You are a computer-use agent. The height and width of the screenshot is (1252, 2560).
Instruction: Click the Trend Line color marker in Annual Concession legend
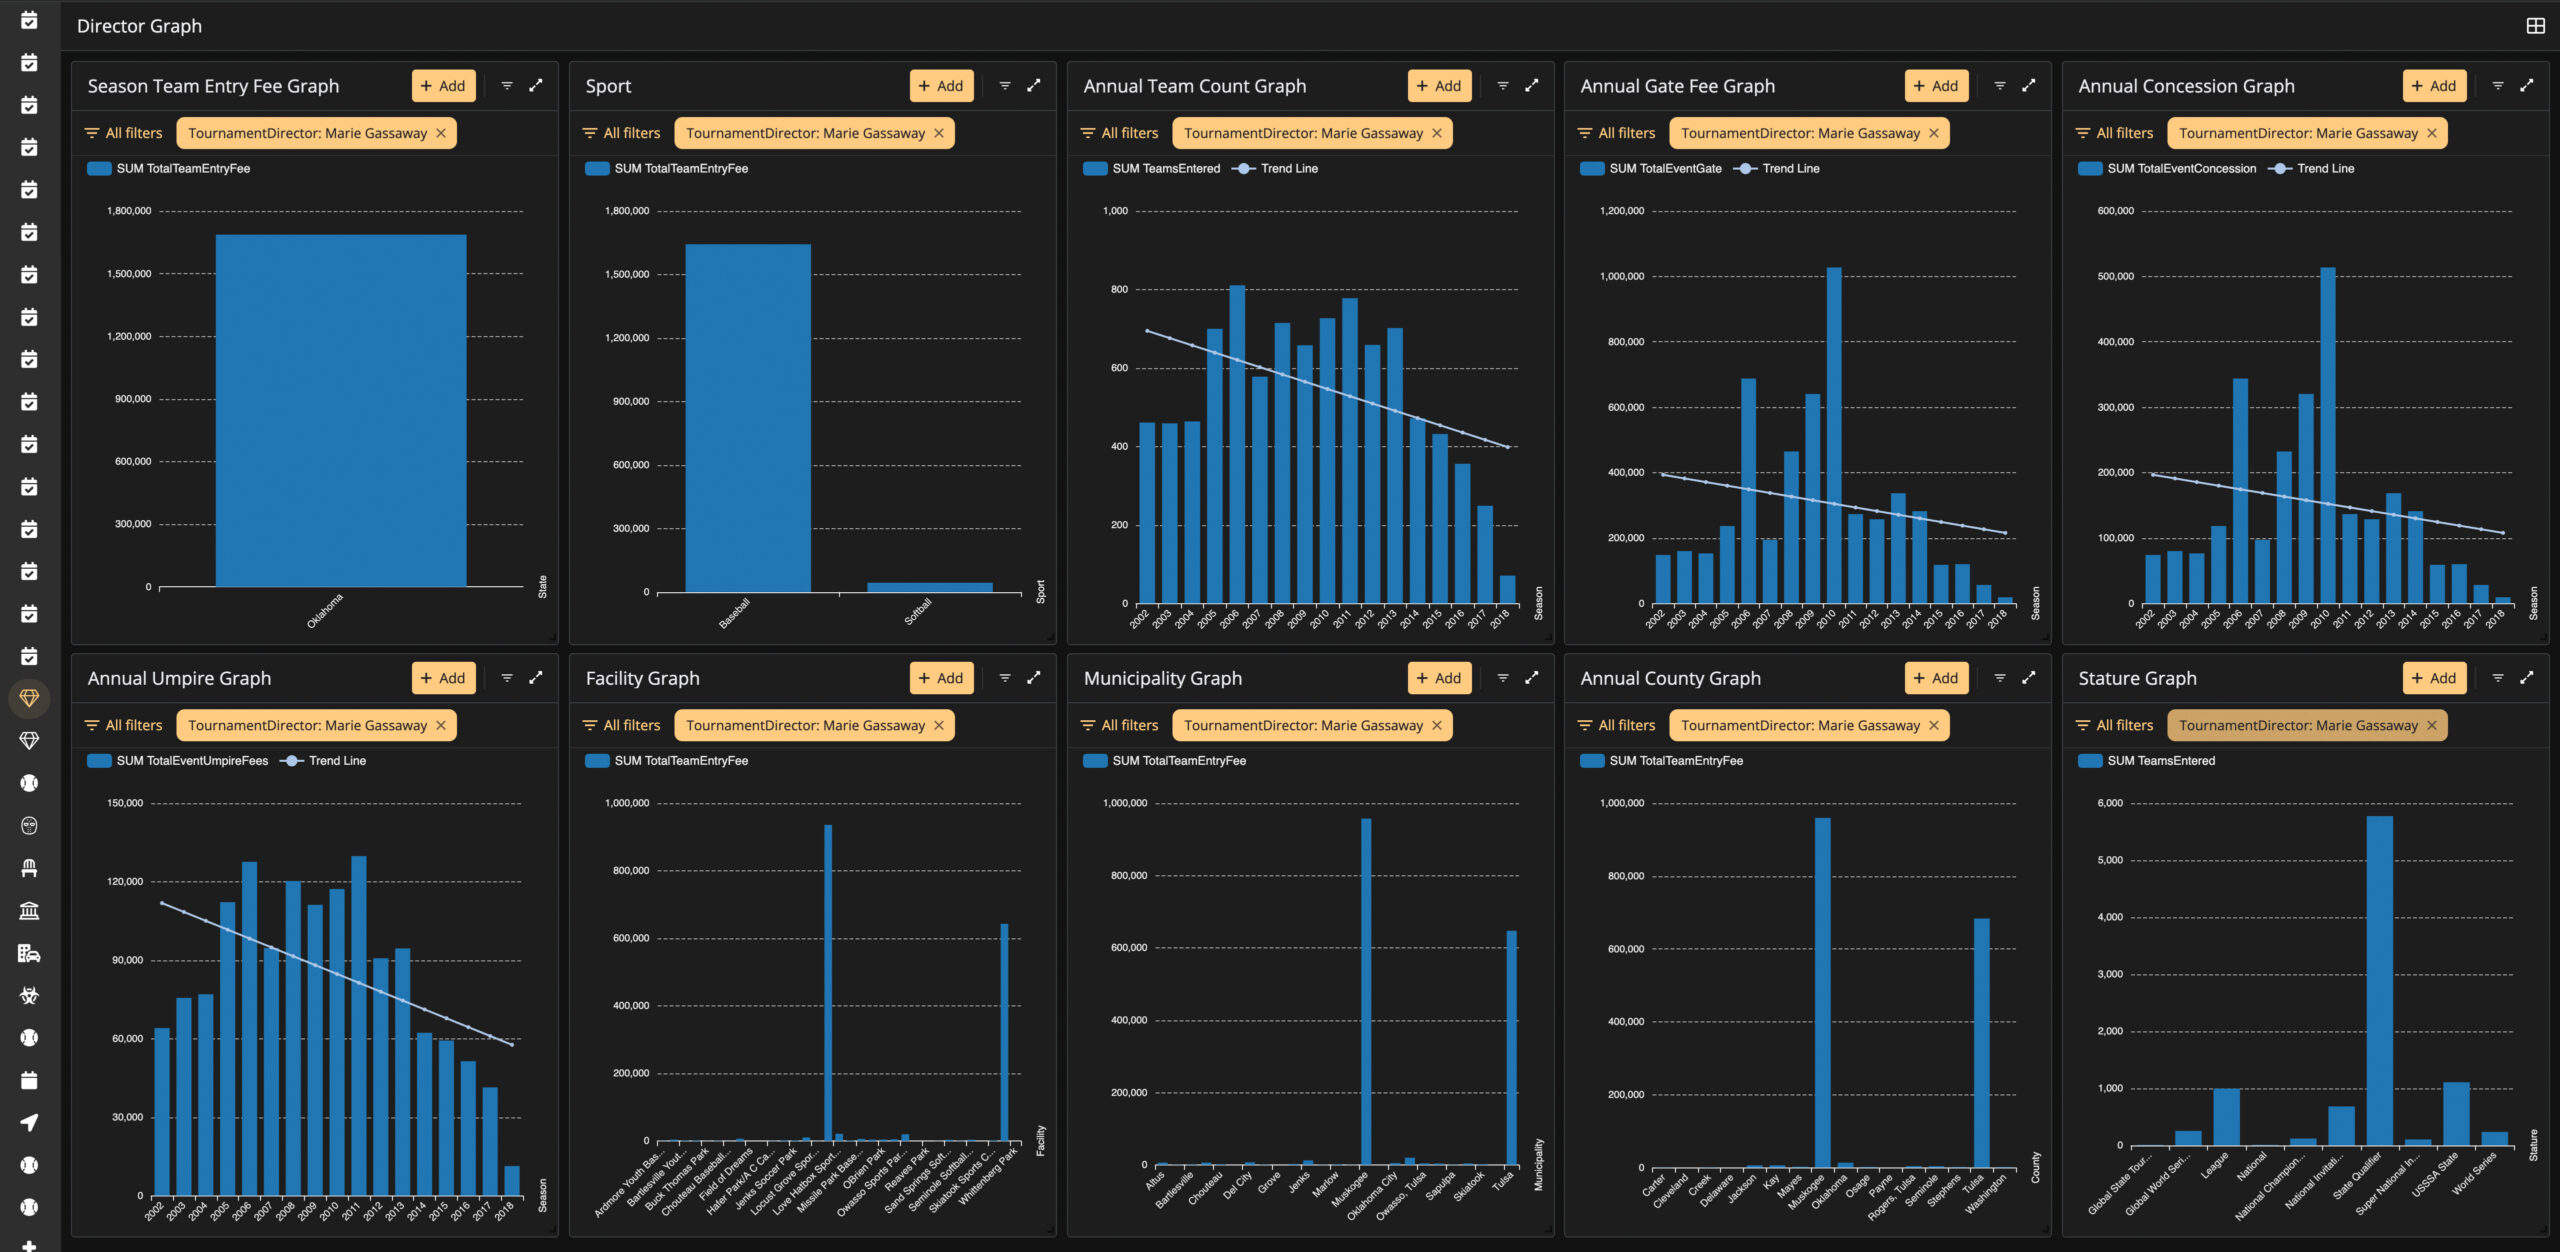[2279, 169]
